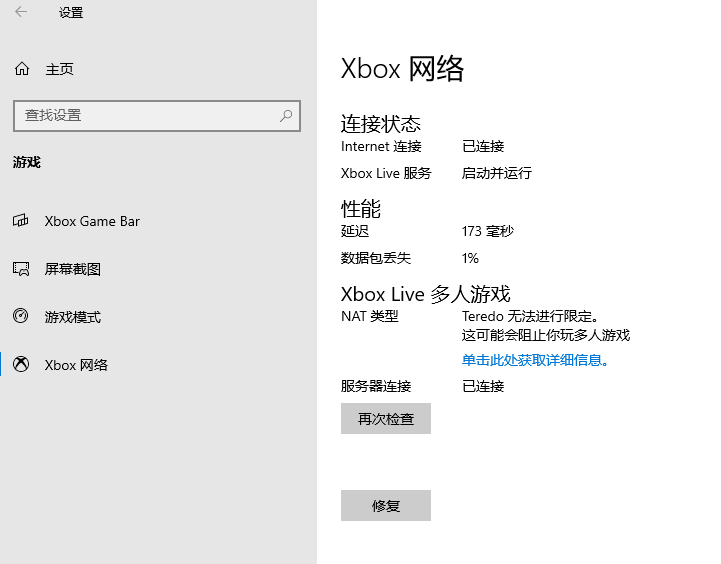721x564 pixels.
Task: Click the home icon beside 主页
Action: [x=21, y=69]
